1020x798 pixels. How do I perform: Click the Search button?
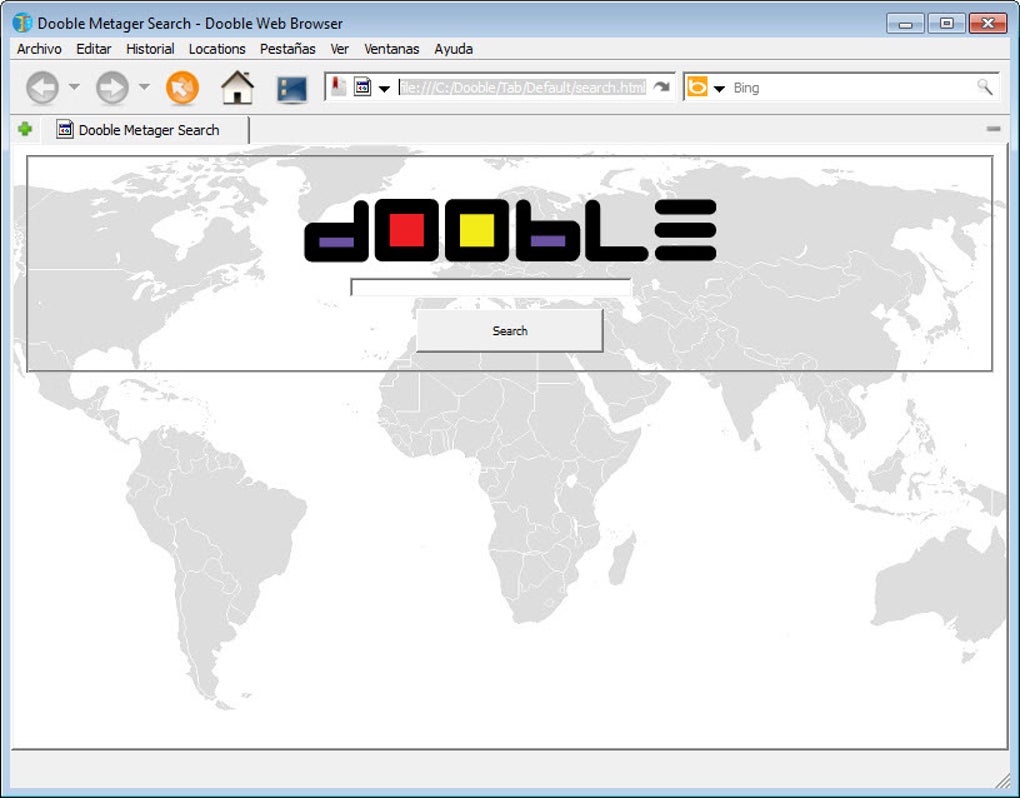tap(510, 330)
